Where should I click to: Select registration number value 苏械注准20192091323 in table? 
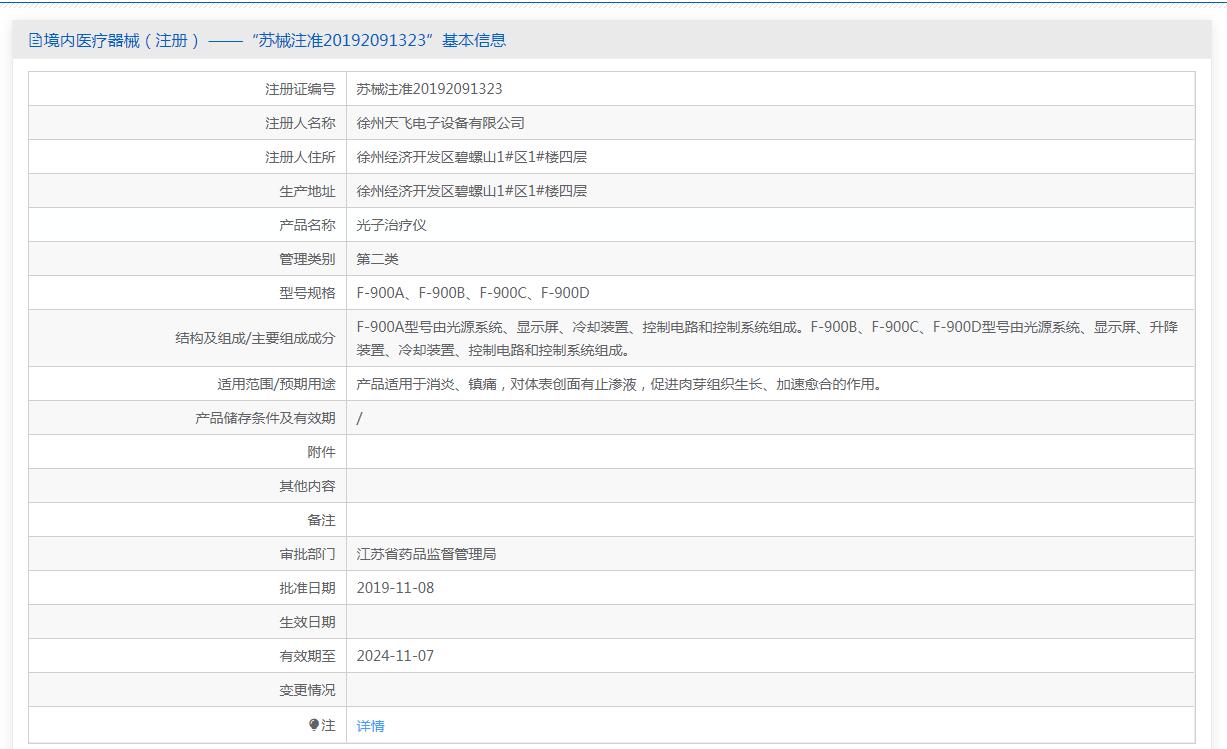429,89
